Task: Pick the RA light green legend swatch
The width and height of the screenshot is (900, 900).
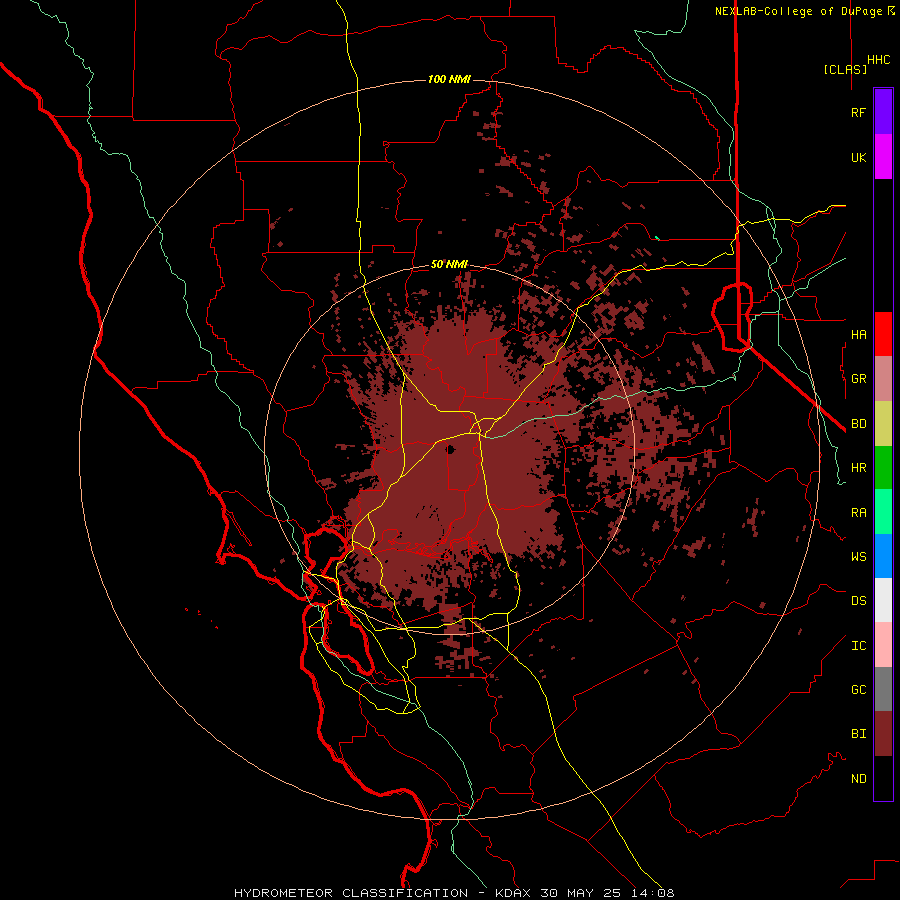Action: point(883,512)
